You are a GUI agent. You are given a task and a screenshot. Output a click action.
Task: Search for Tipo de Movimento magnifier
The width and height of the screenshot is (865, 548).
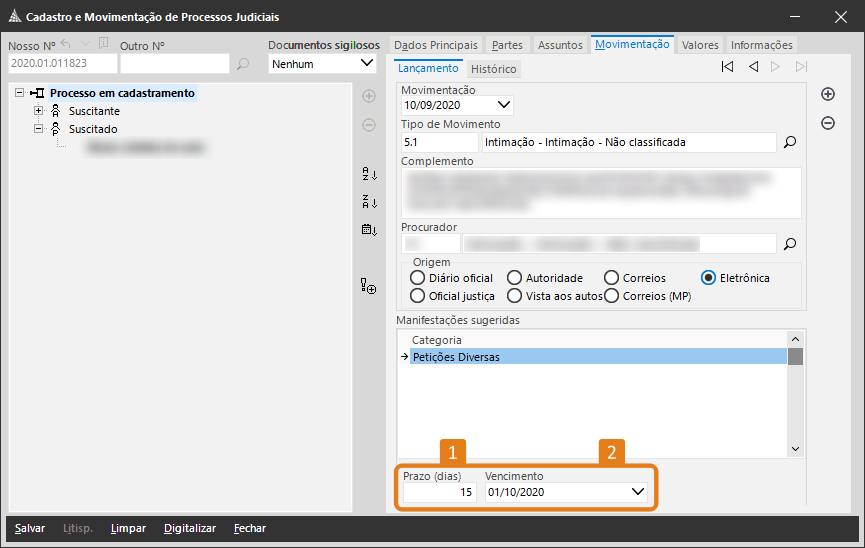click(789, 143)
